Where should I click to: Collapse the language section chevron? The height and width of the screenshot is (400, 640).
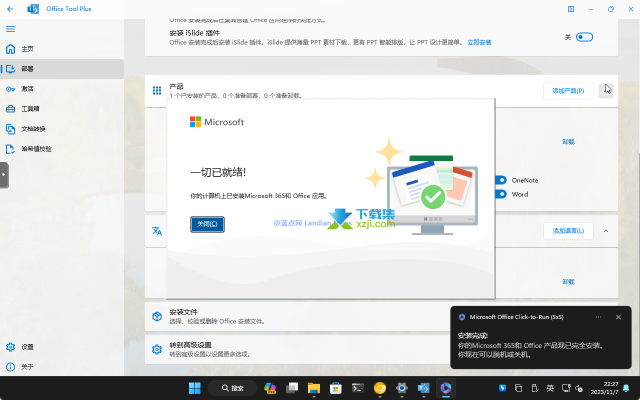(x=606, y=230)
